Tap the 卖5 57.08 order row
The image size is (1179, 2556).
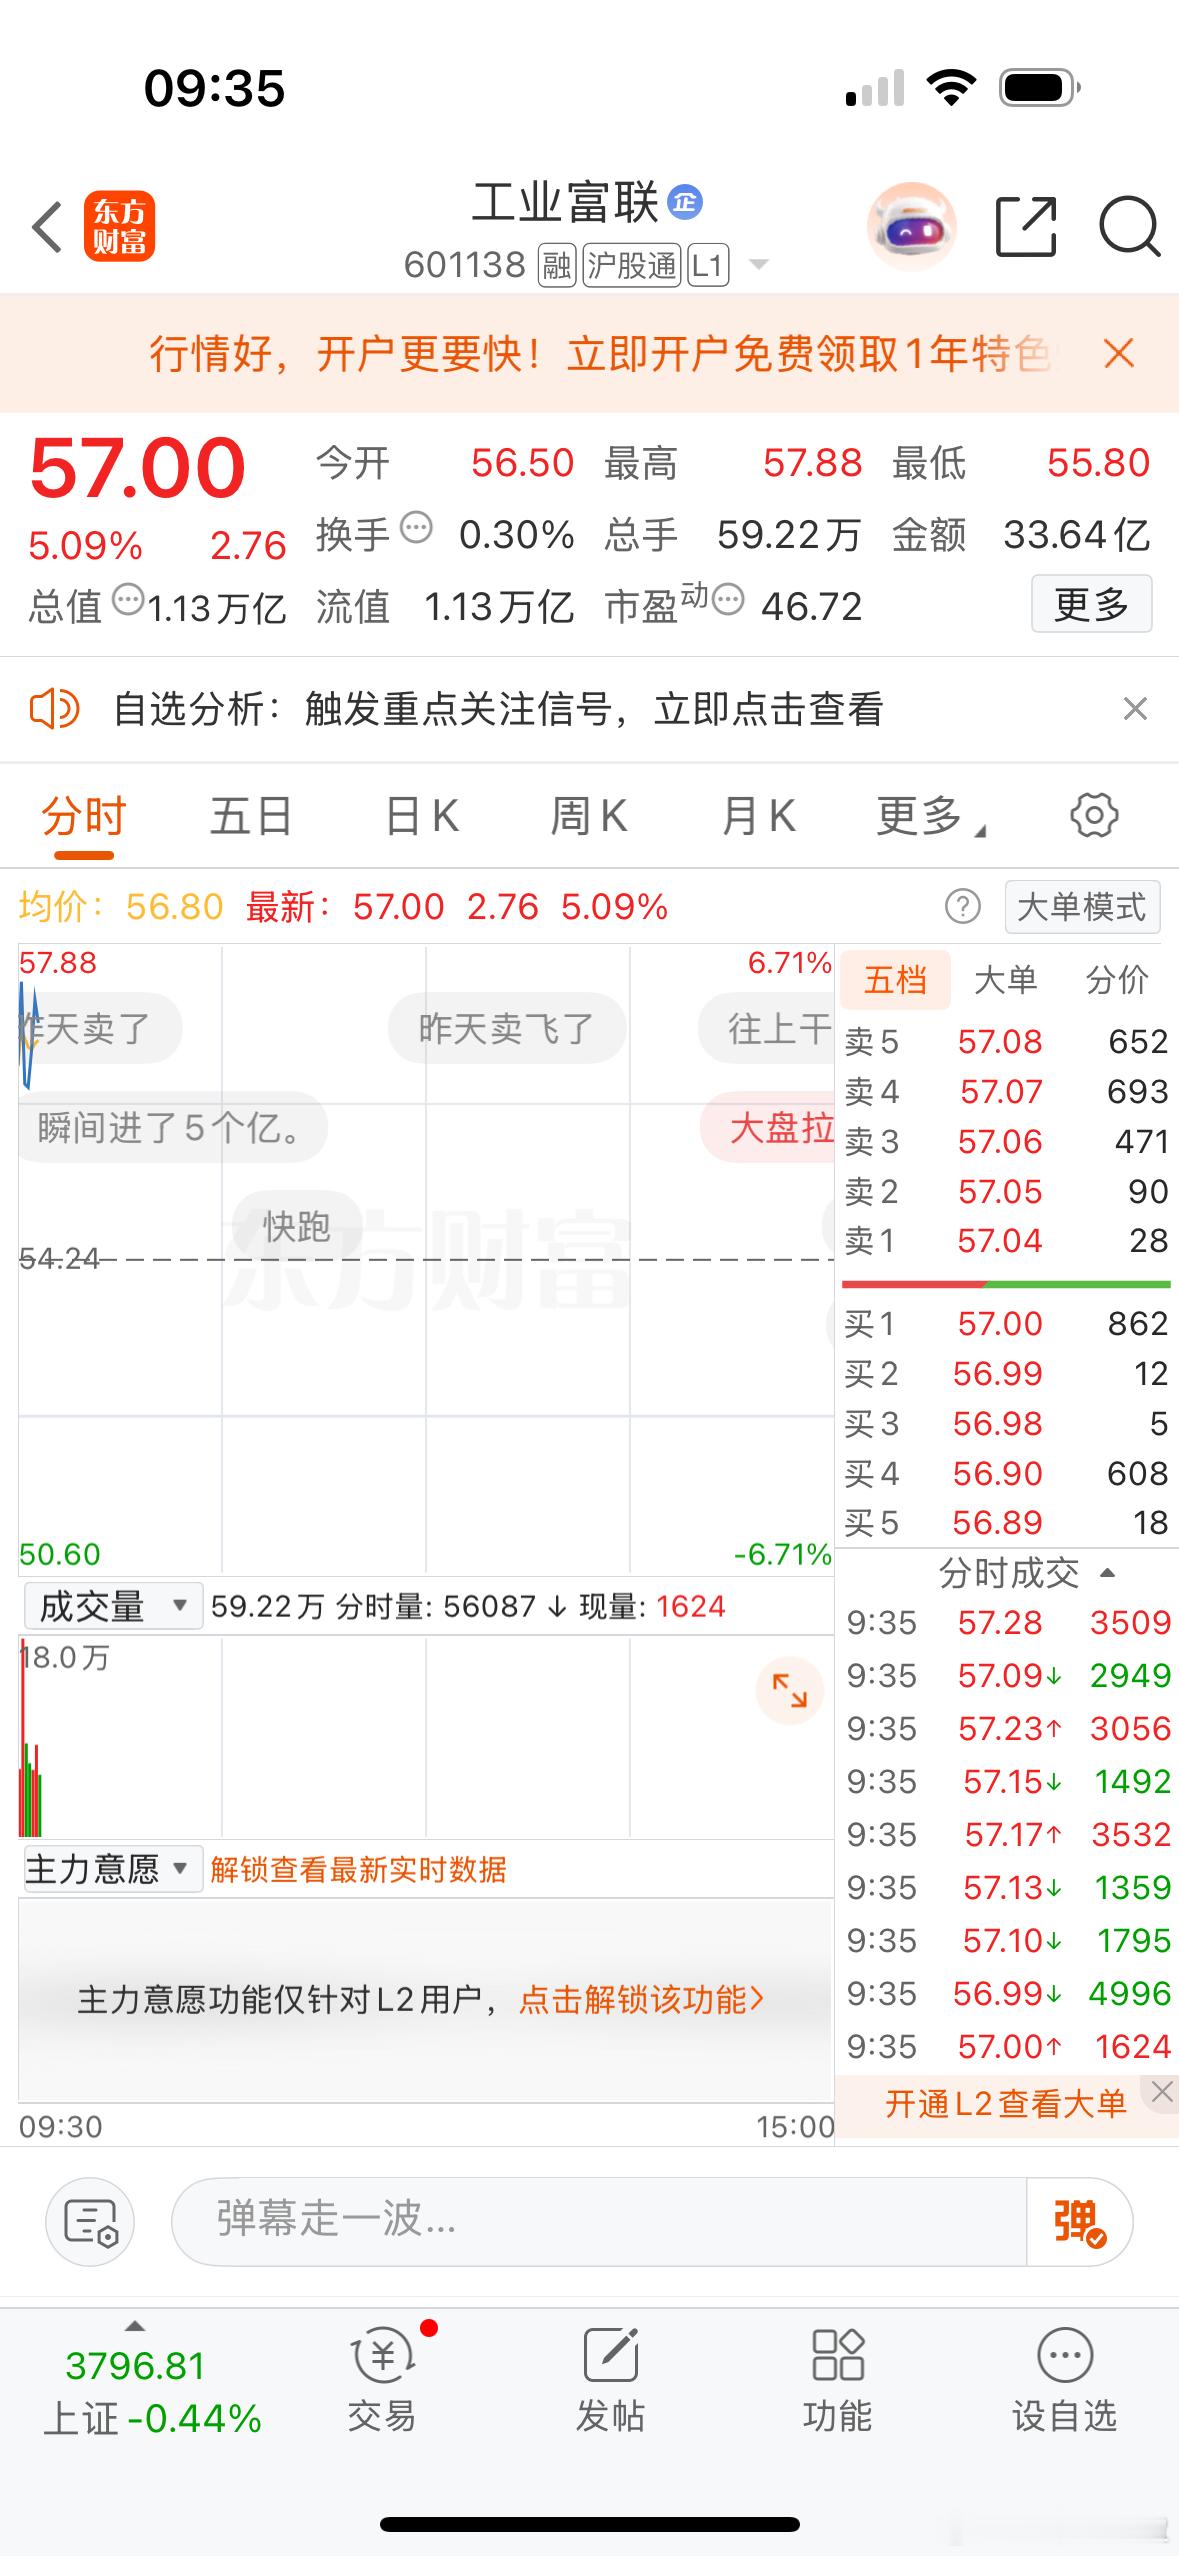pos(1005,1042)
